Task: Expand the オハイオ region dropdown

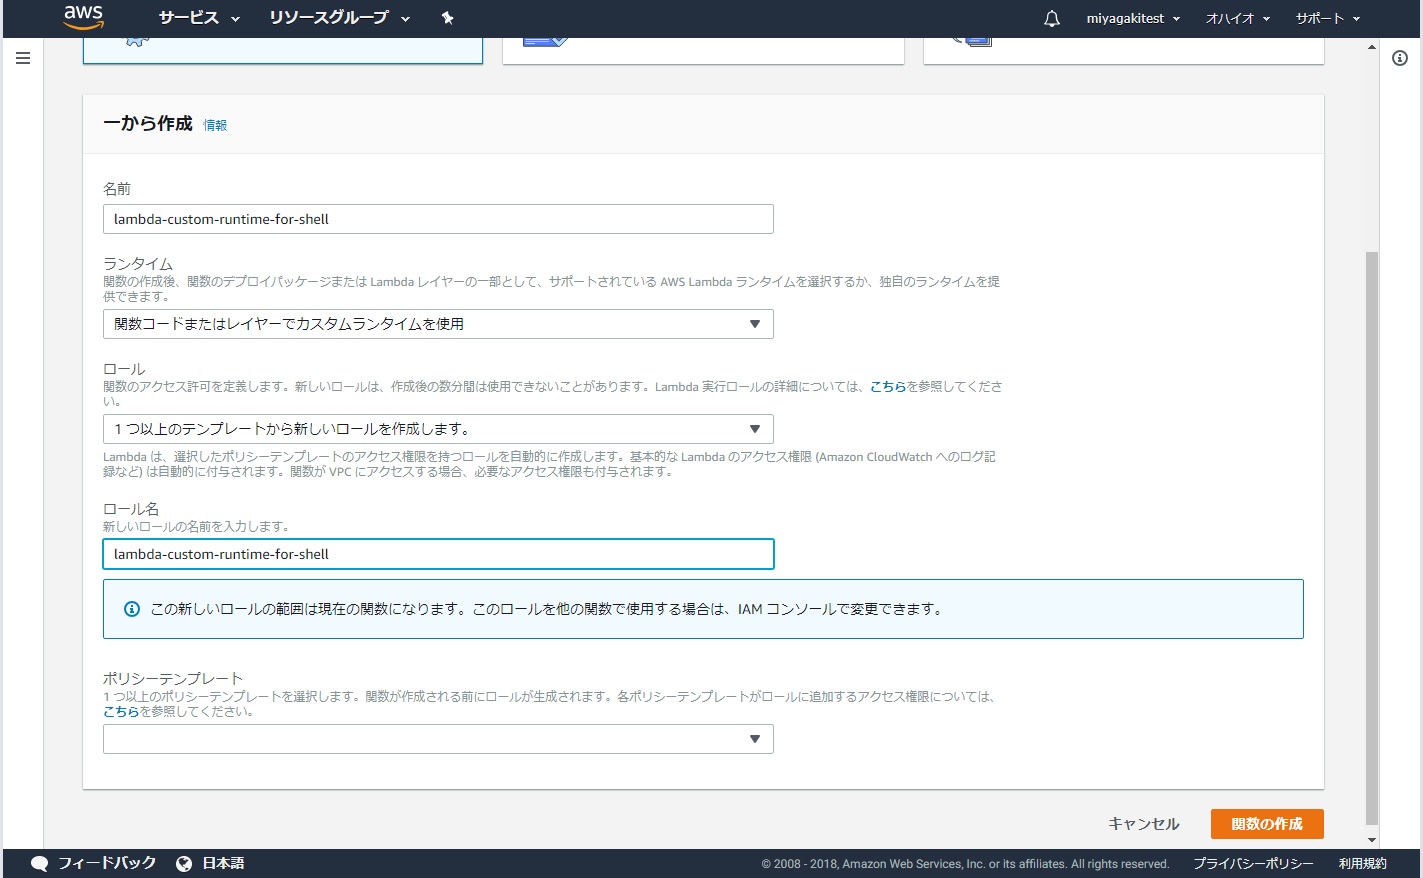Action: 1237,18
